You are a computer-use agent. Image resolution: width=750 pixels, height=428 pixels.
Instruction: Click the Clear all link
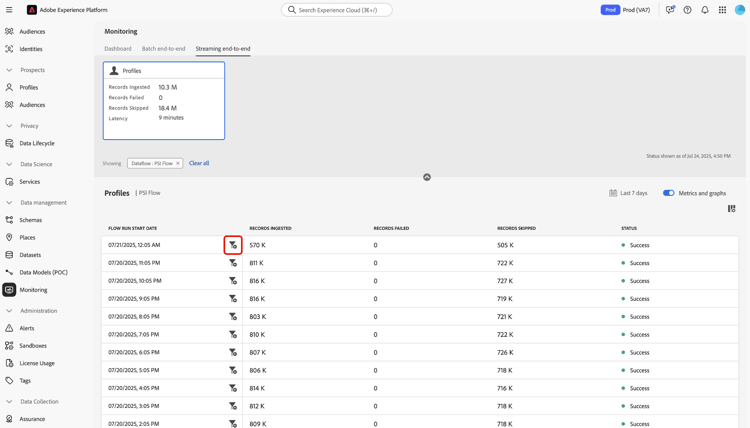pos(199,163)
